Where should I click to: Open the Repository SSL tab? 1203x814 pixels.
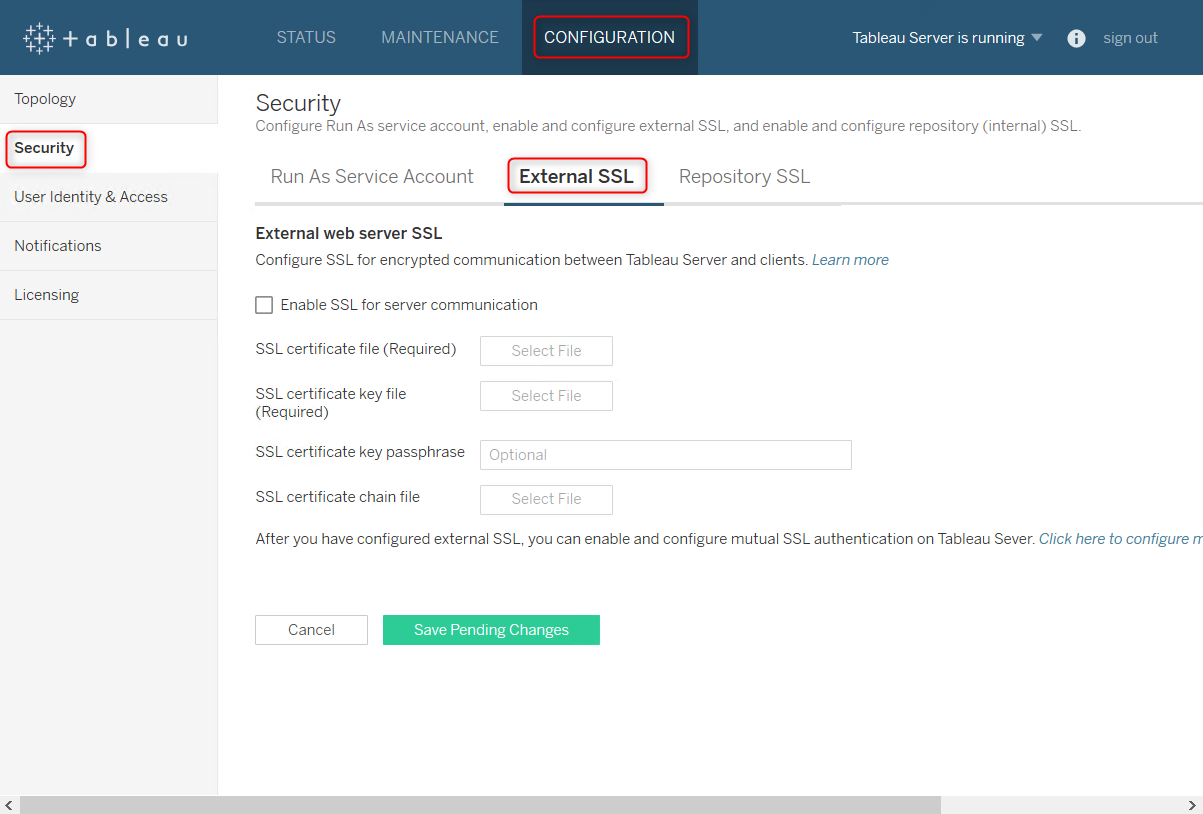point(744,176)
